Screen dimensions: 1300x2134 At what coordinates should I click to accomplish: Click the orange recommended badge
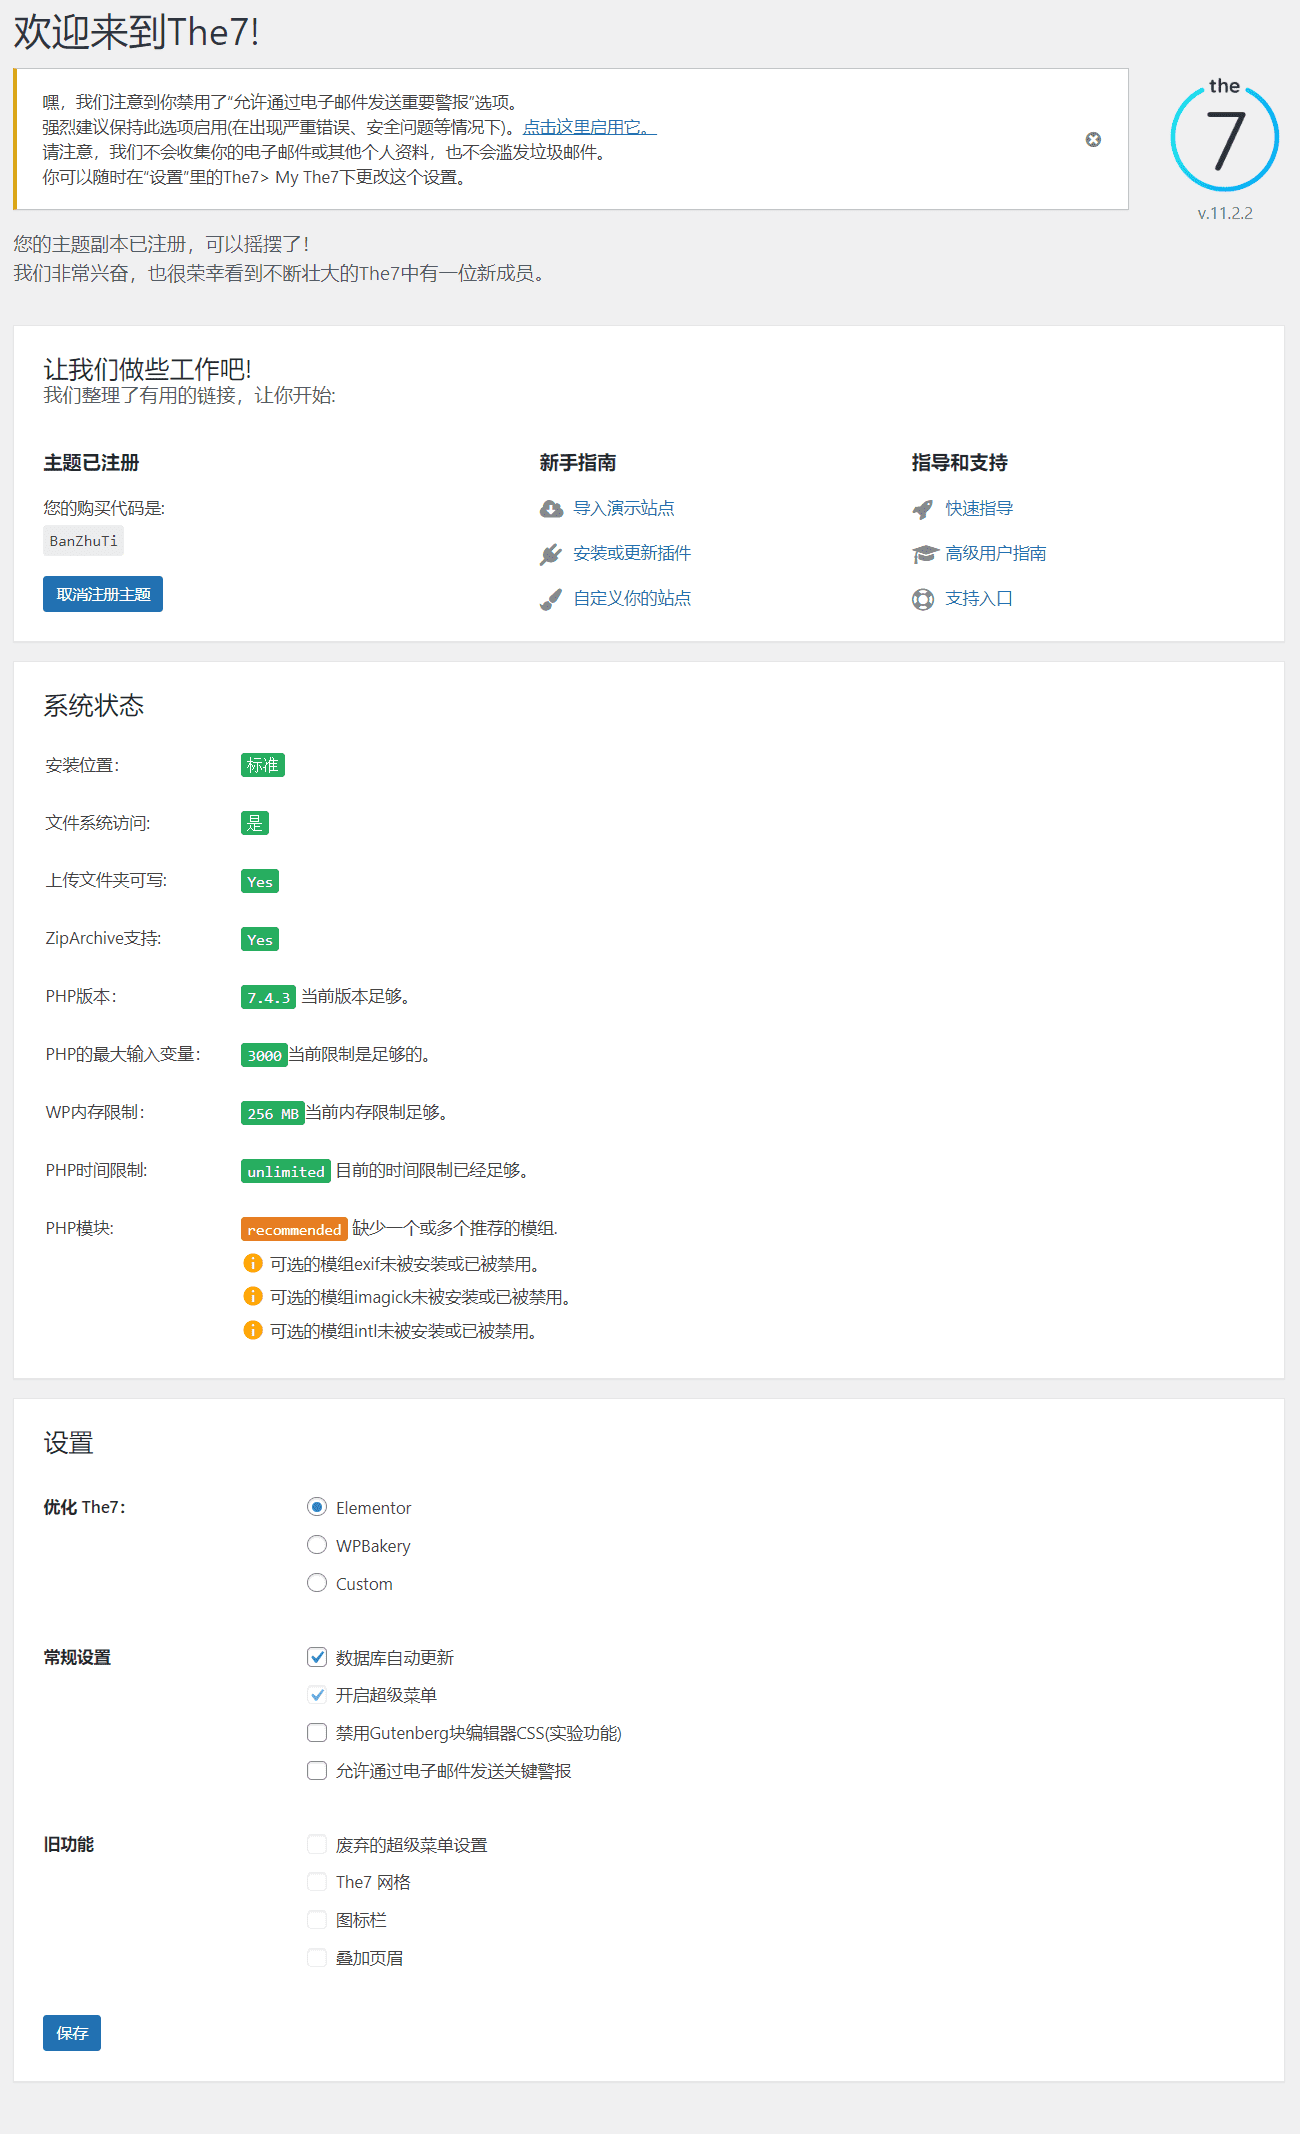294,1229
